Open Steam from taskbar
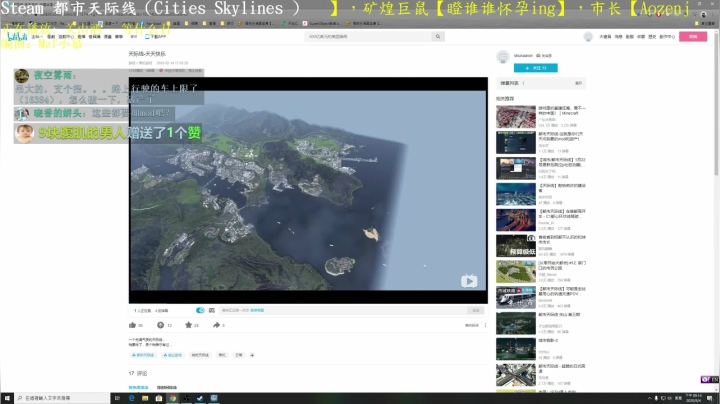 200,398
